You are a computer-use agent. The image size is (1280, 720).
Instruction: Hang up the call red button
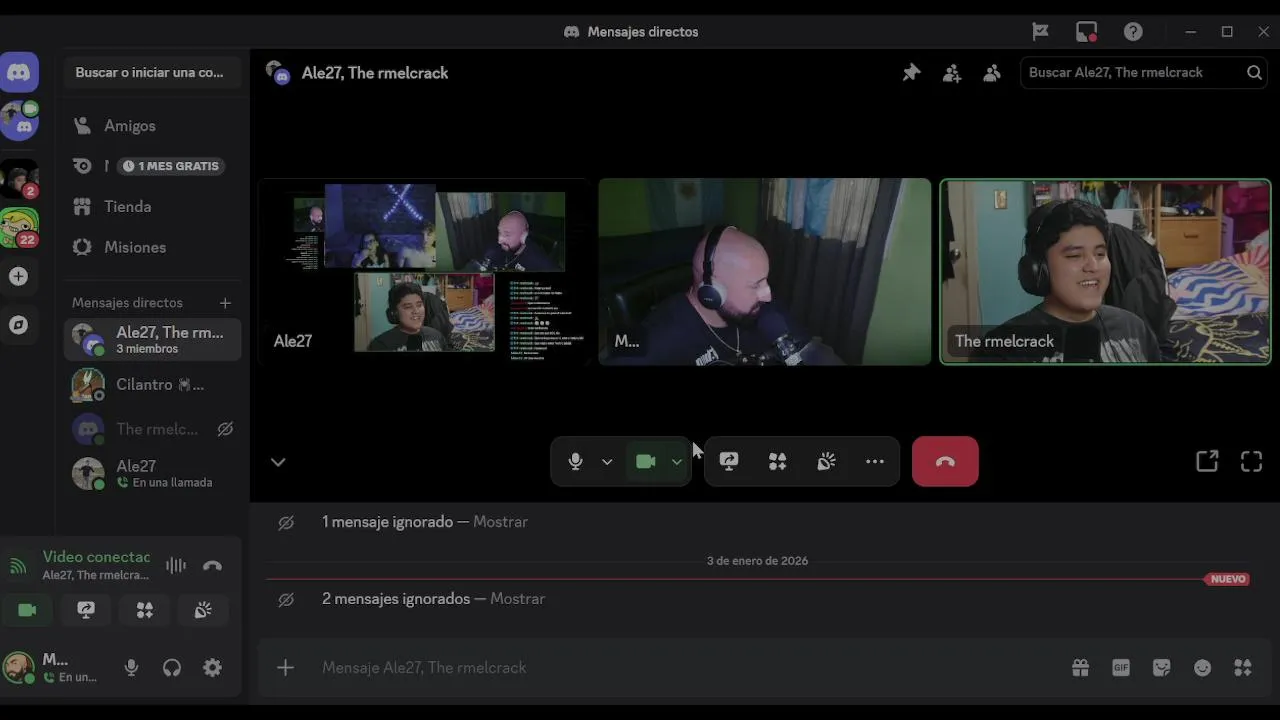coord(945,461)
